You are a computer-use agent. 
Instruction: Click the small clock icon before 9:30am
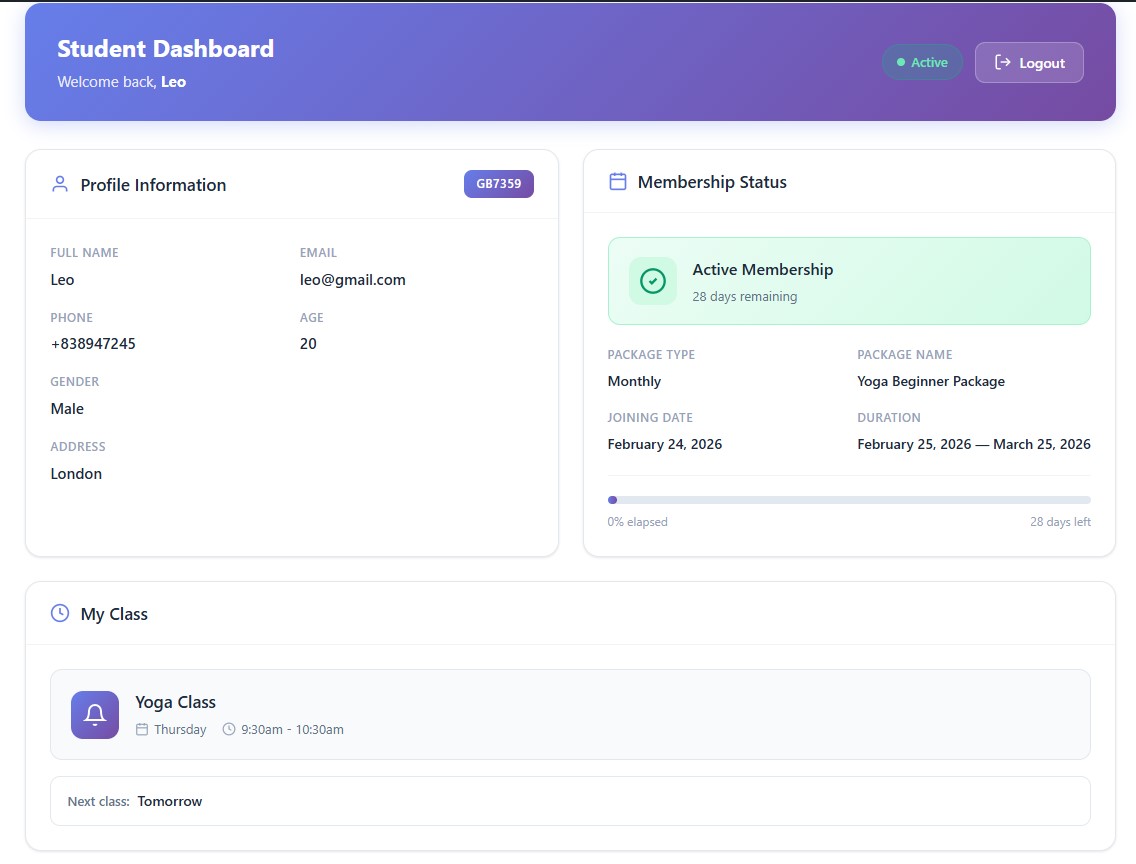point(229,730)
